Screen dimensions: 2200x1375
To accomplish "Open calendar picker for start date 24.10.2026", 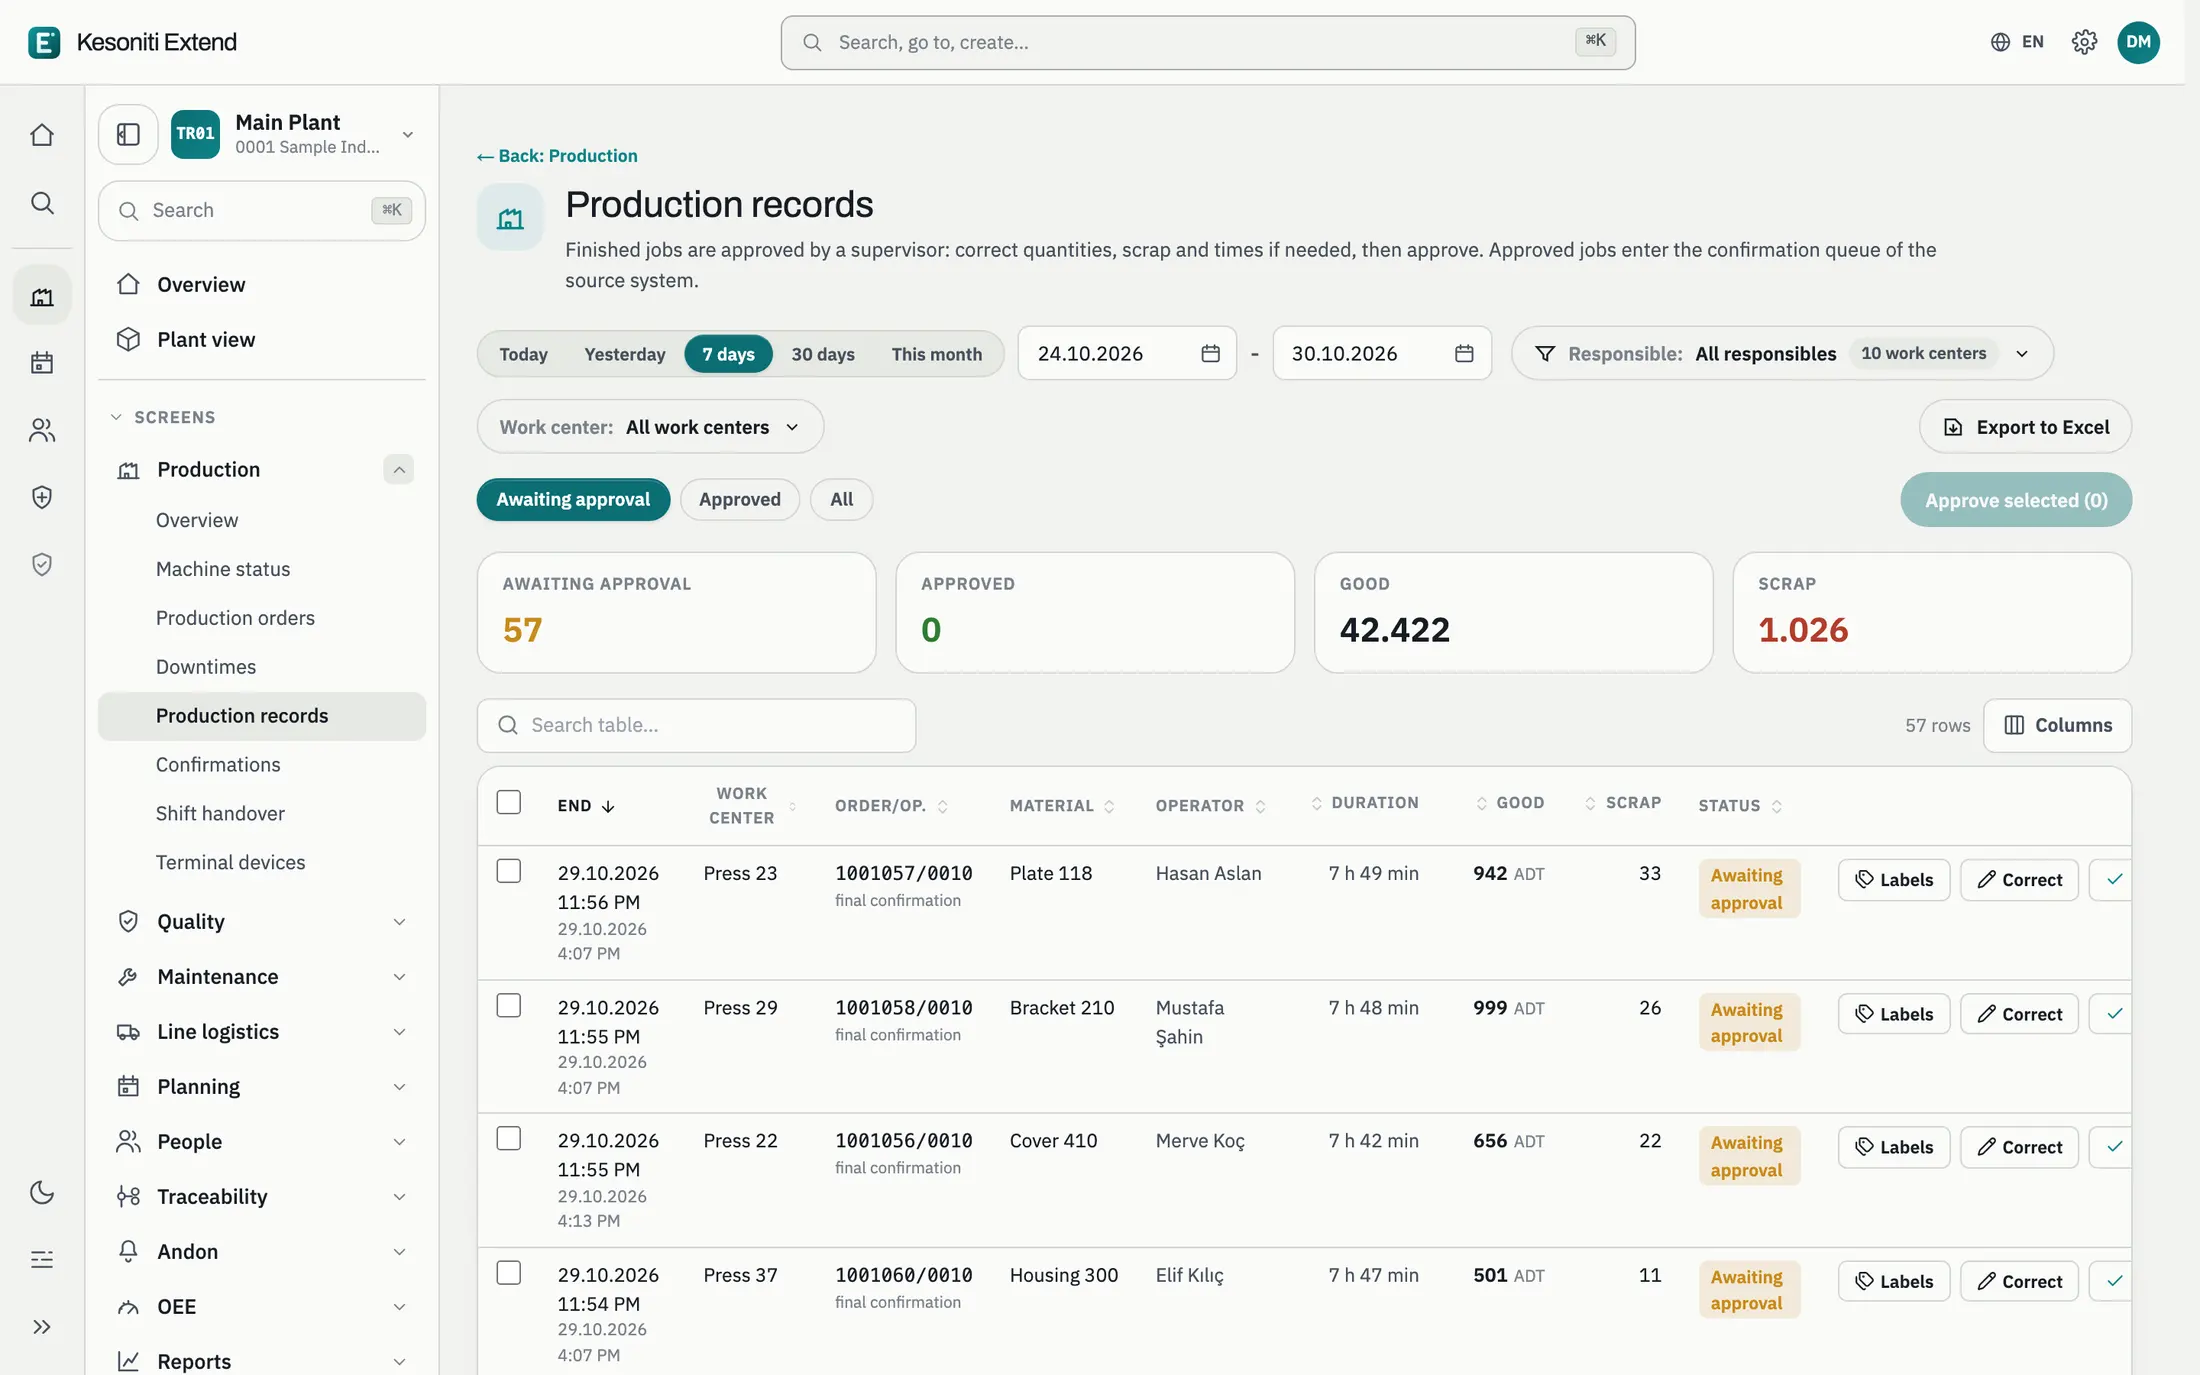I will point(1210,353).
